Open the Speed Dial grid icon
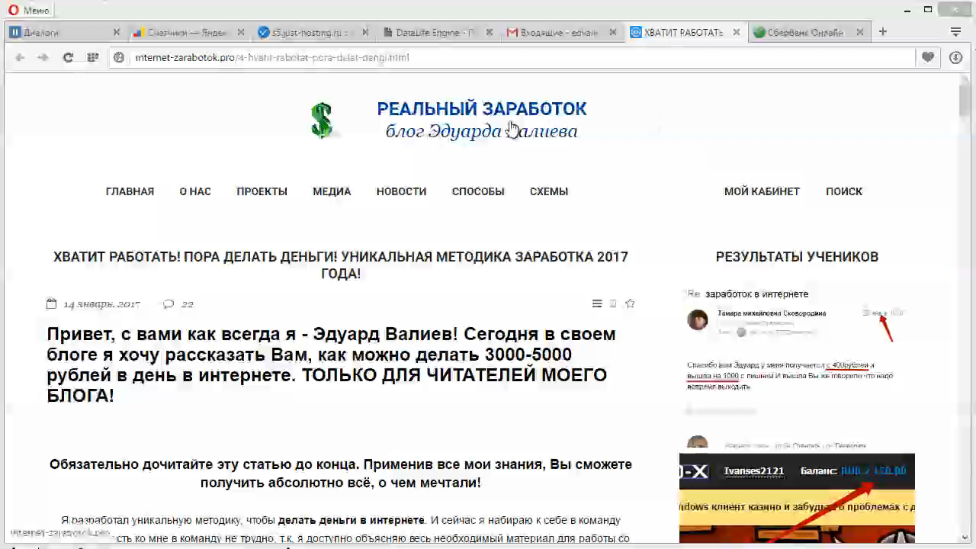 point(93,57)
